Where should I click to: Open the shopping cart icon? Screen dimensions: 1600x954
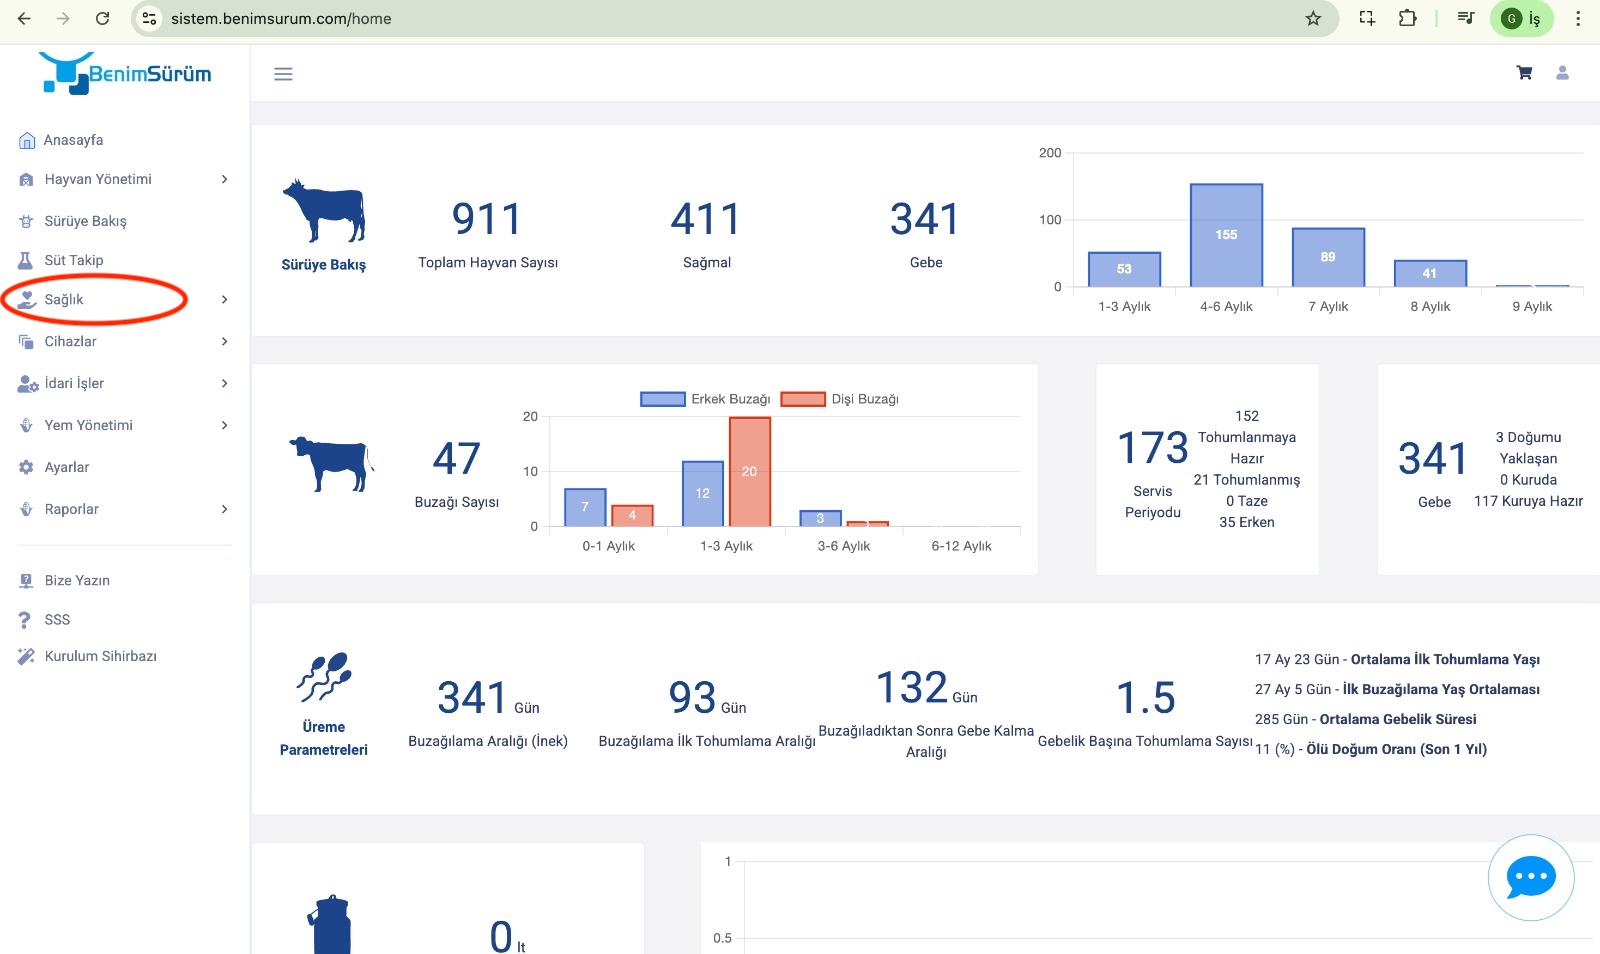tap(1524, 73)
